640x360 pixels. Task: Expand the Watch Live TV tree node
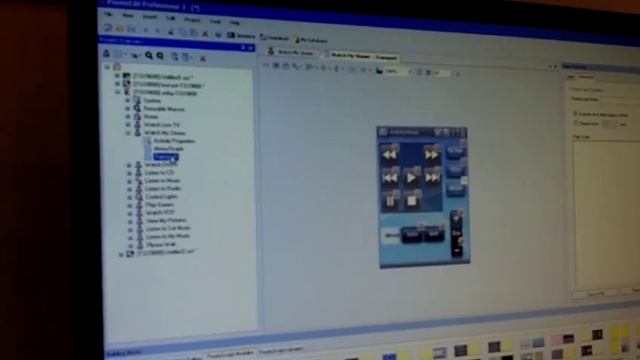[x=128, y=124]
